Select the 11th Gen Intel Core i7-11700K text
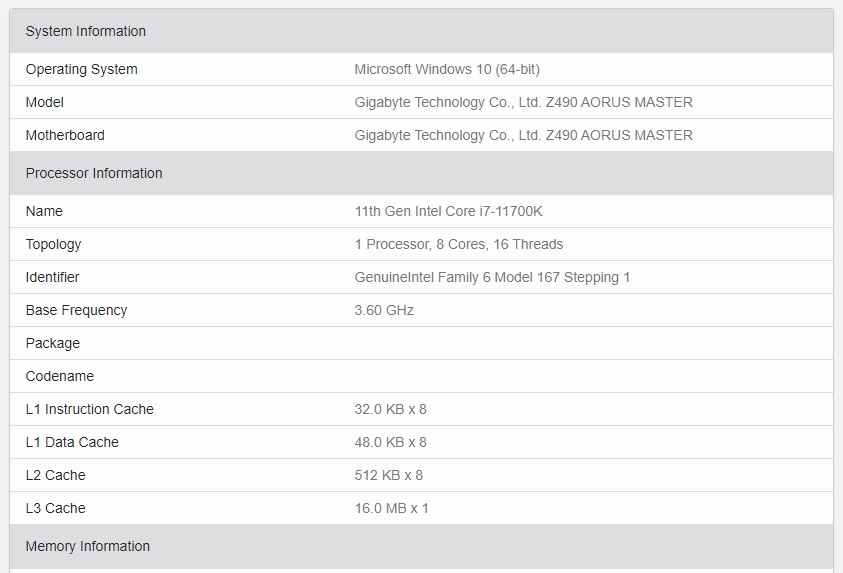Viewport: 843px width, 573px height. pyautogui.click(x=448, y=211)
